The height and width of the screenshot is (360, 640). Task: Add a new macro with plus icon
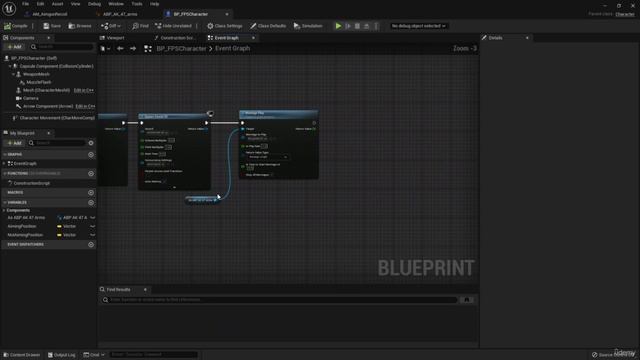91,192
